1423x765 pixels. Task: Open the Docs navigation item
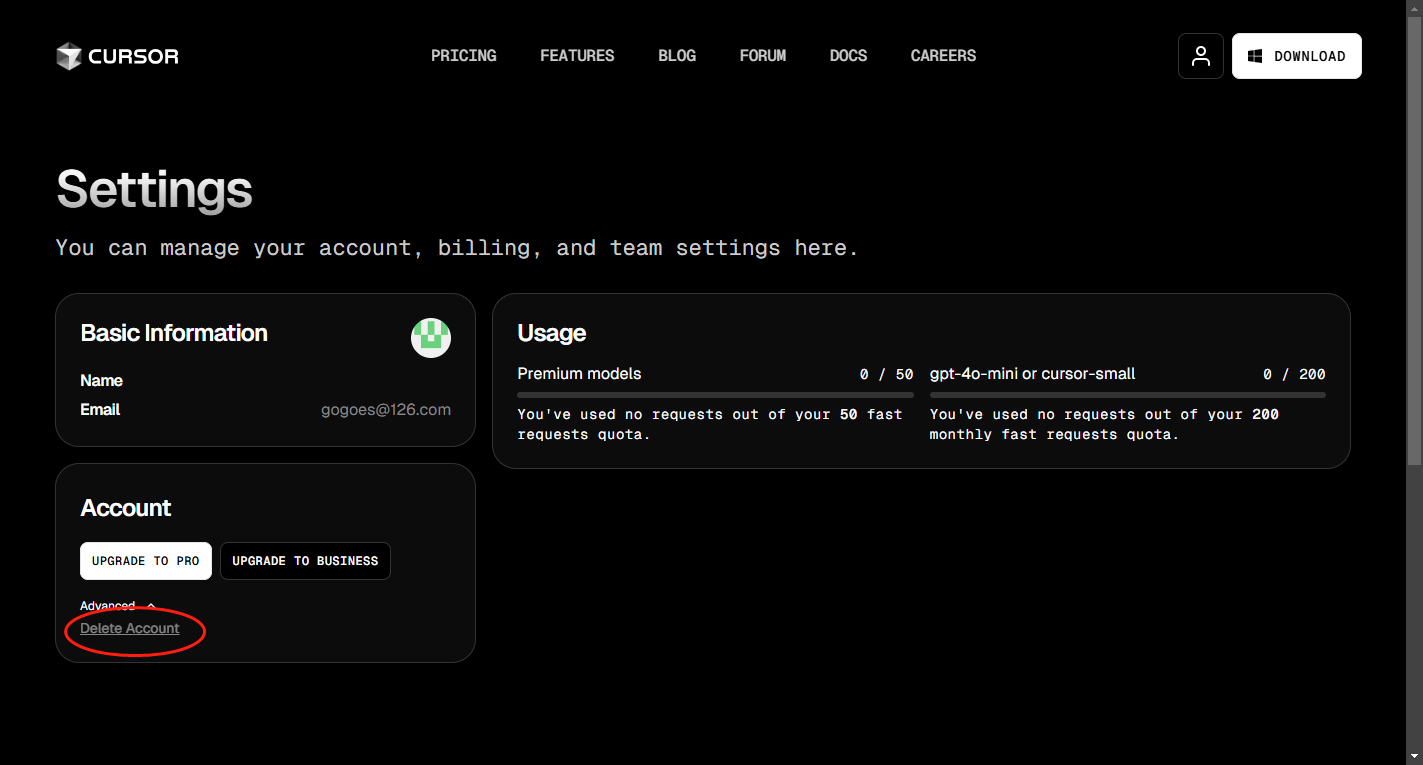click(x=848, y=56)
